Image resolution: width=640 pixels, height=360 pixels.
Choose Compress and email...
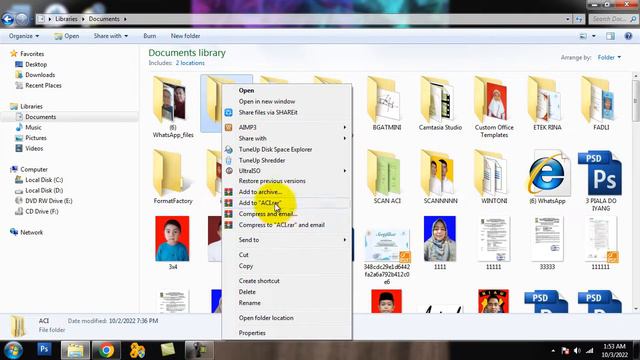click(x=267, y=214)
